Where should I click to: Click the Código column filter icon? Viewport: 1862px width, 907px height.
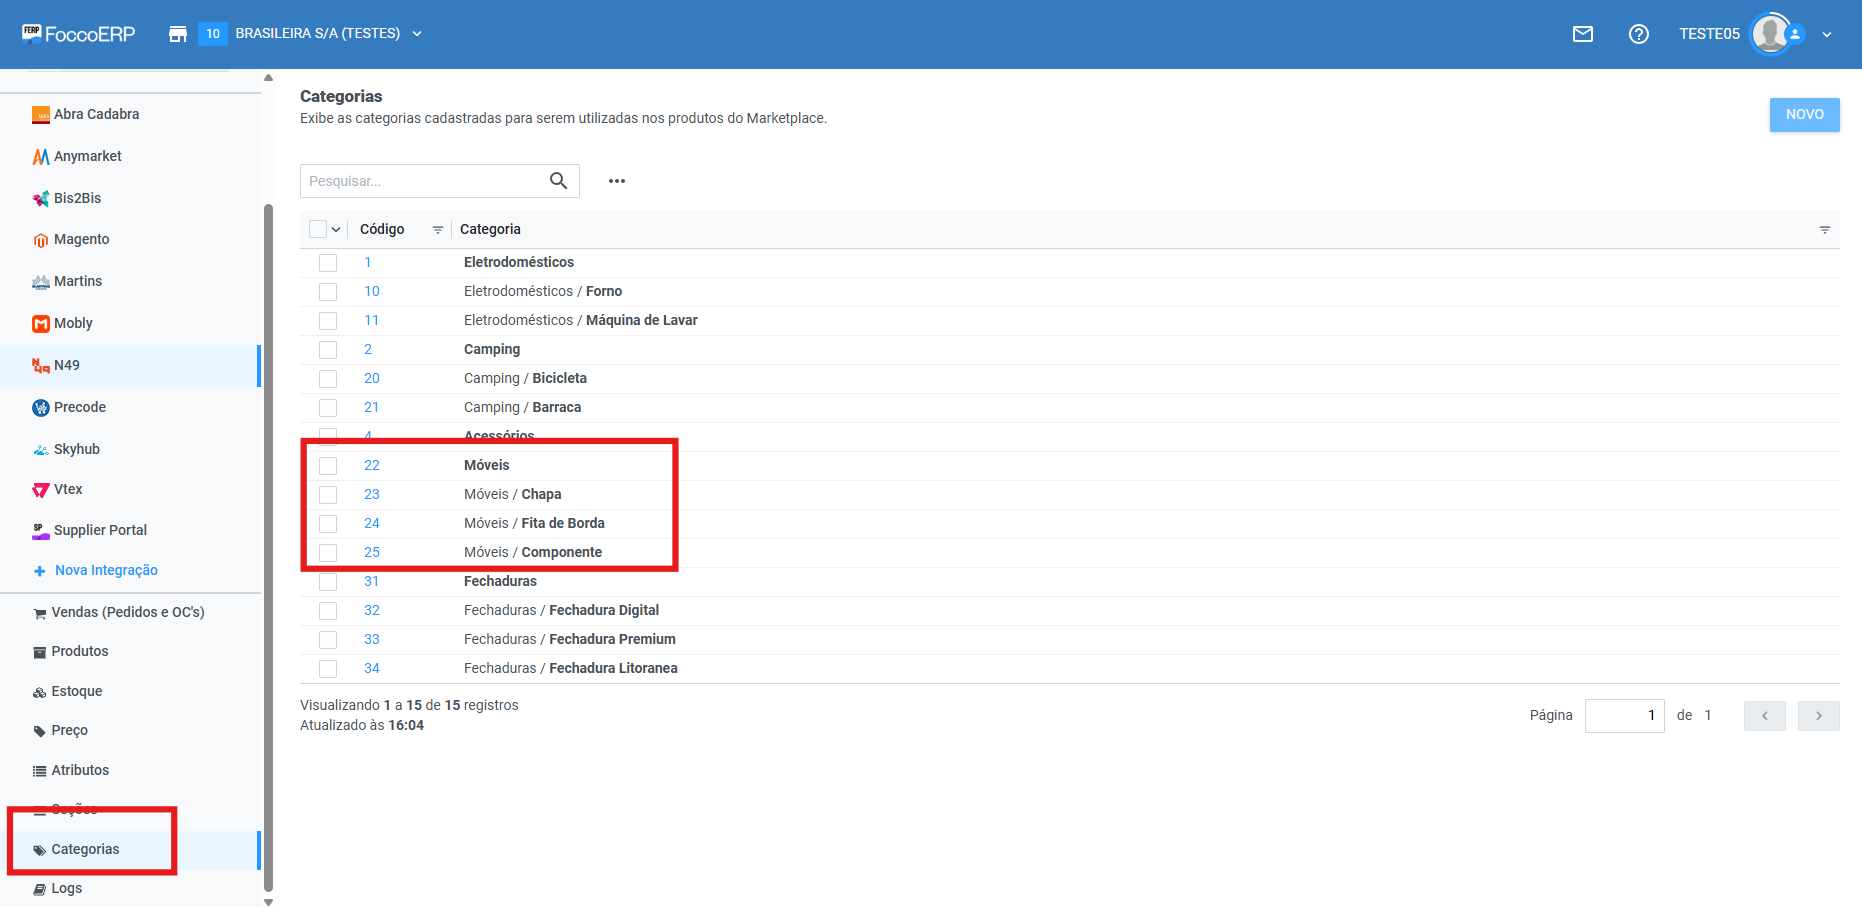(x=437, y=230)
